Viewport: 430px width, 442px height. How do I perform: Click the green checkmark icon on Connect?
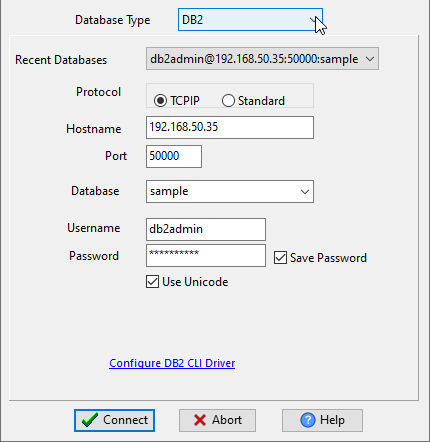click(90, 420)
